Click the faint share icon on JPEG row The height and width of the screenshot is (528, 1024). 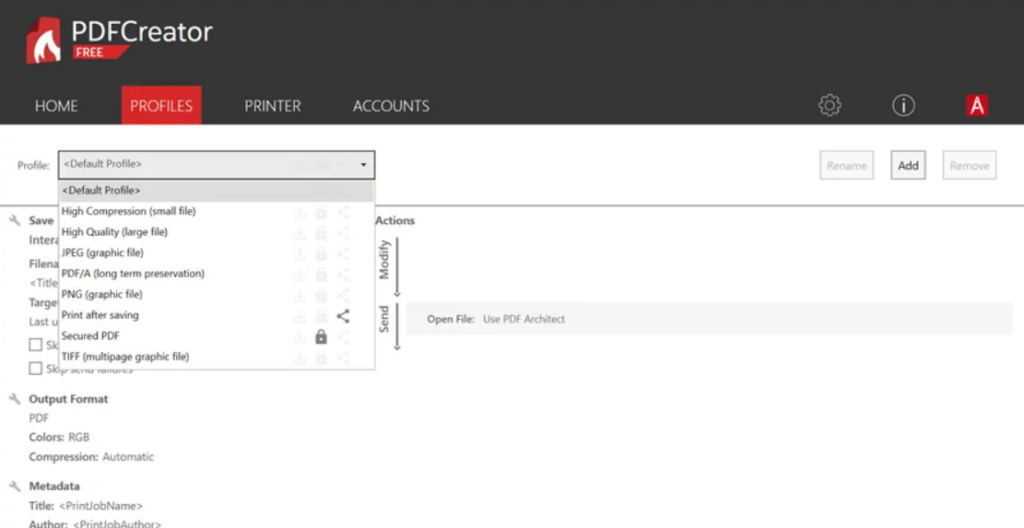tap(343, 254)
